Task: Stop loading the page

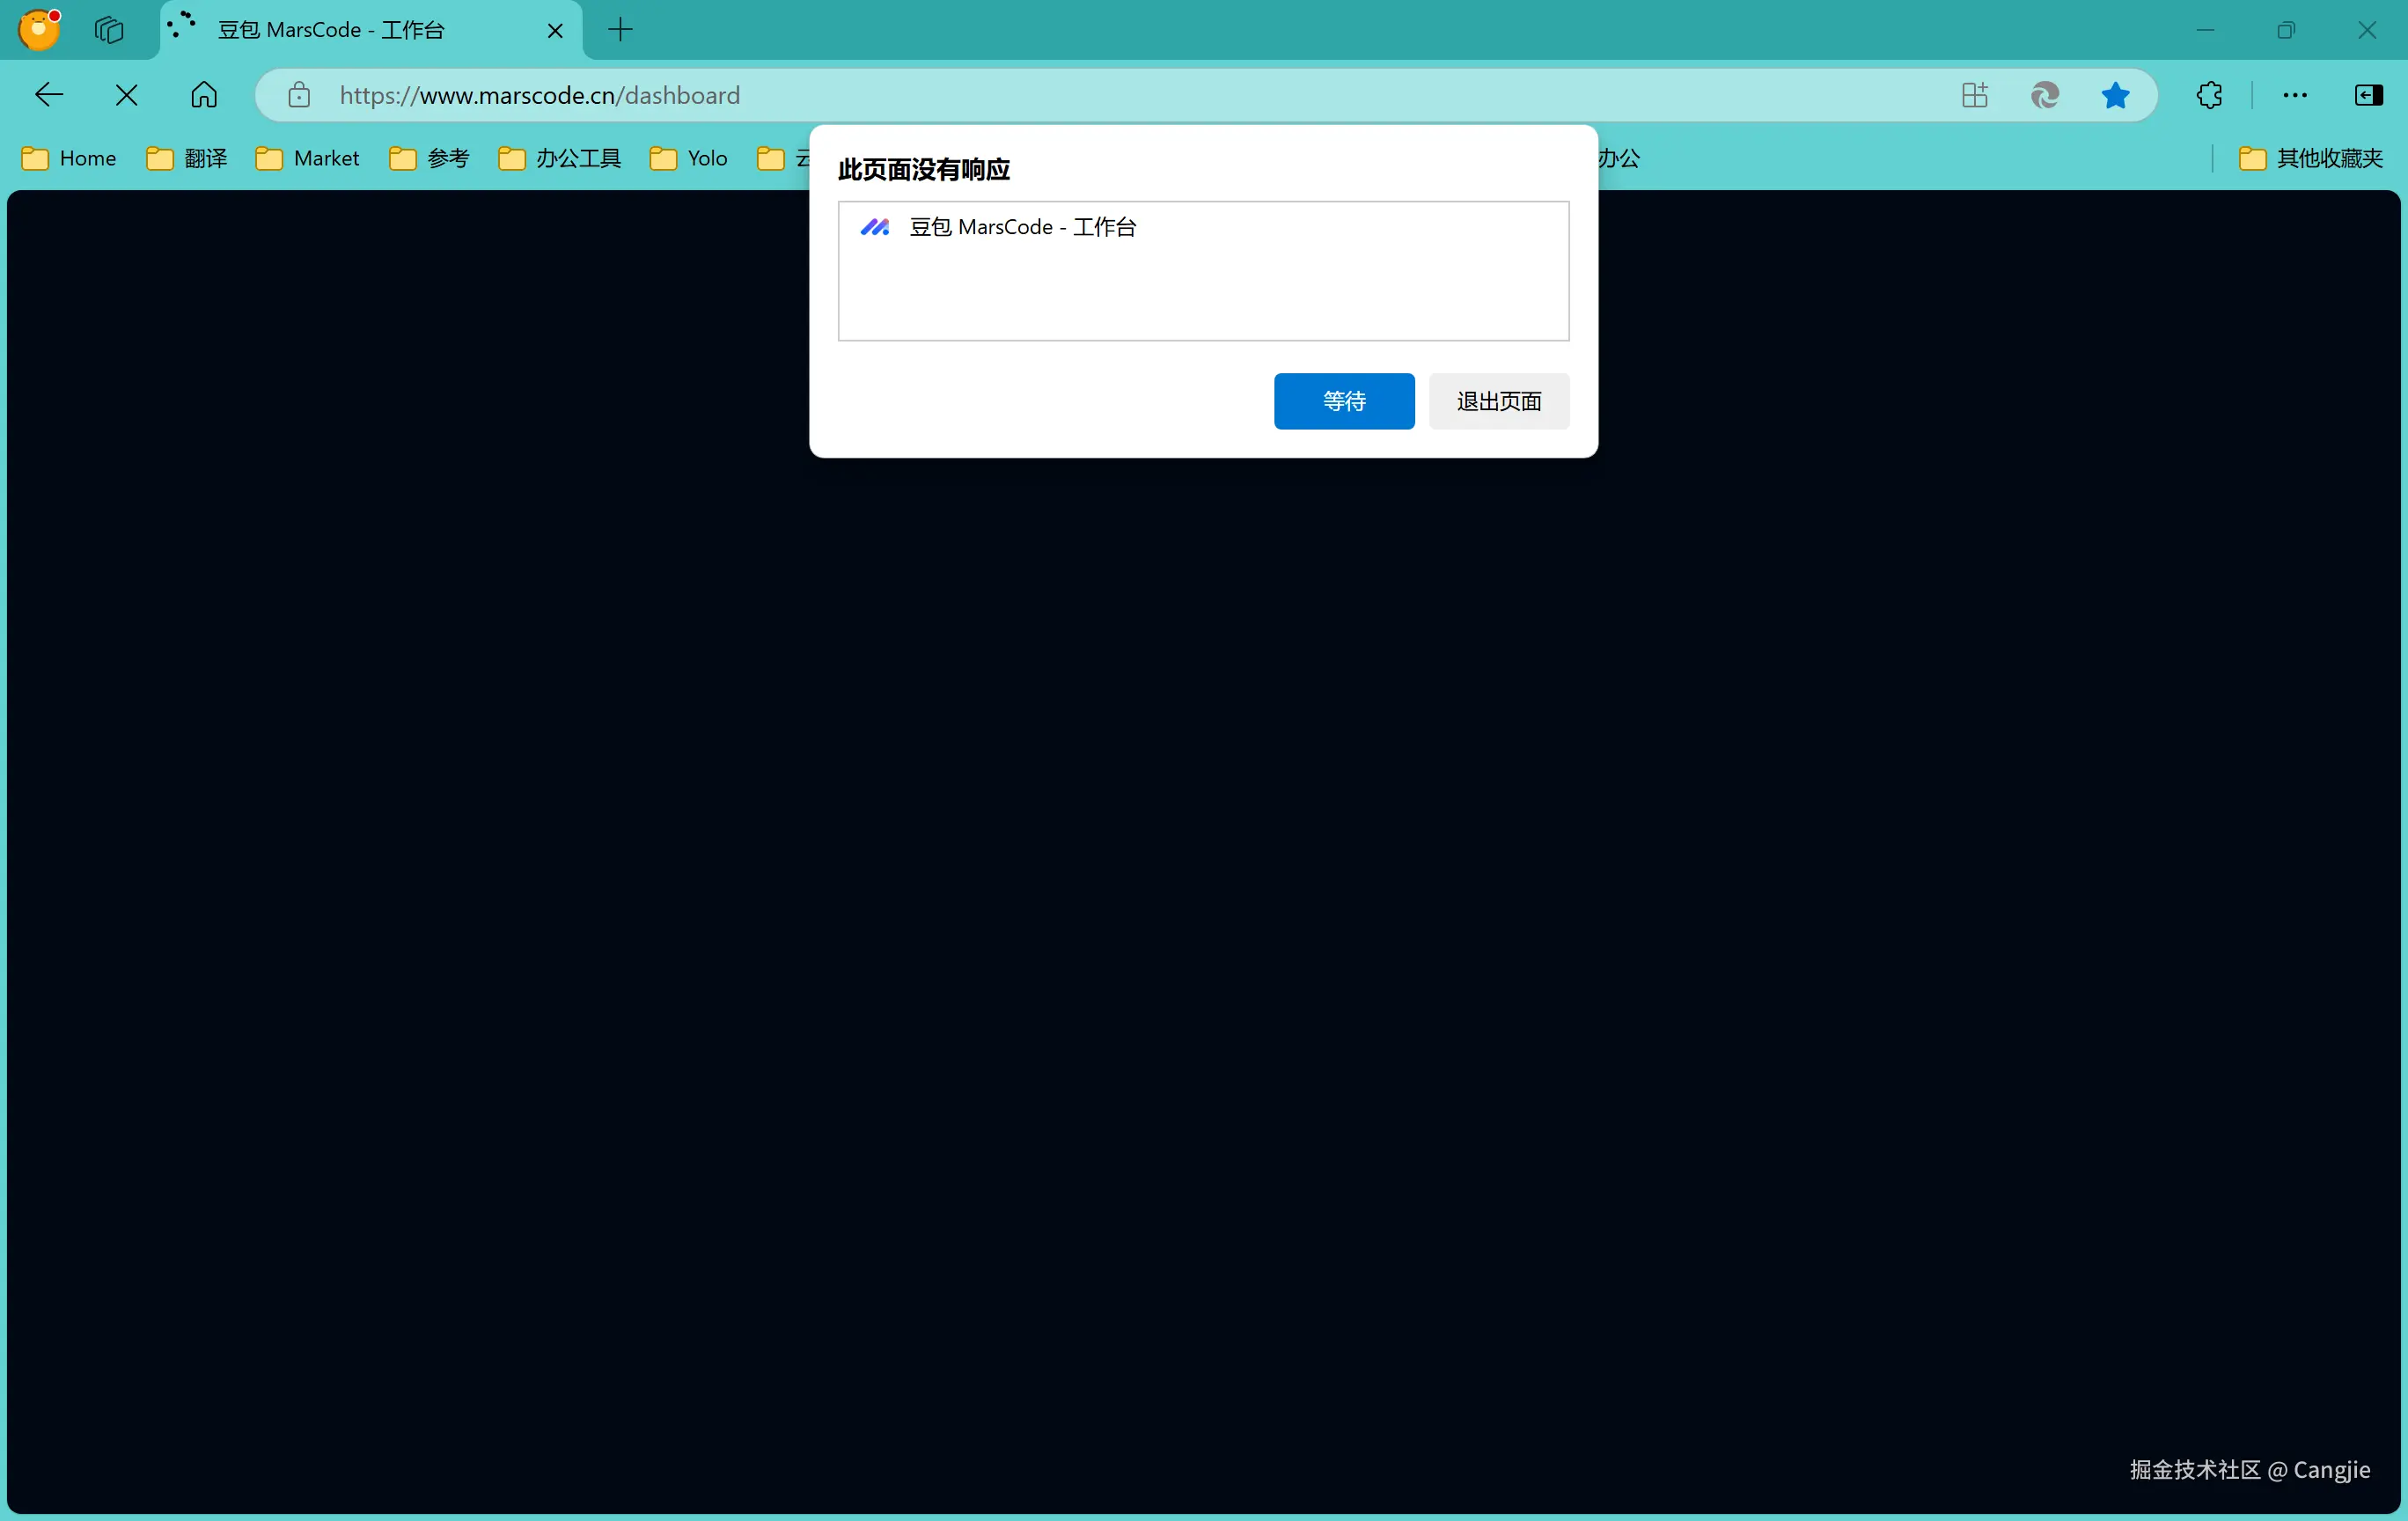Action: click(126, 95)
